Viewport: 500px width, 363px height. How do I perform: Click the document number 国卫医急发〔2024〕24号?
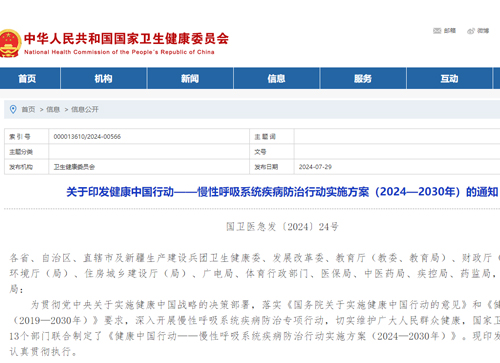pyautogui.click(x=282, y=227)
